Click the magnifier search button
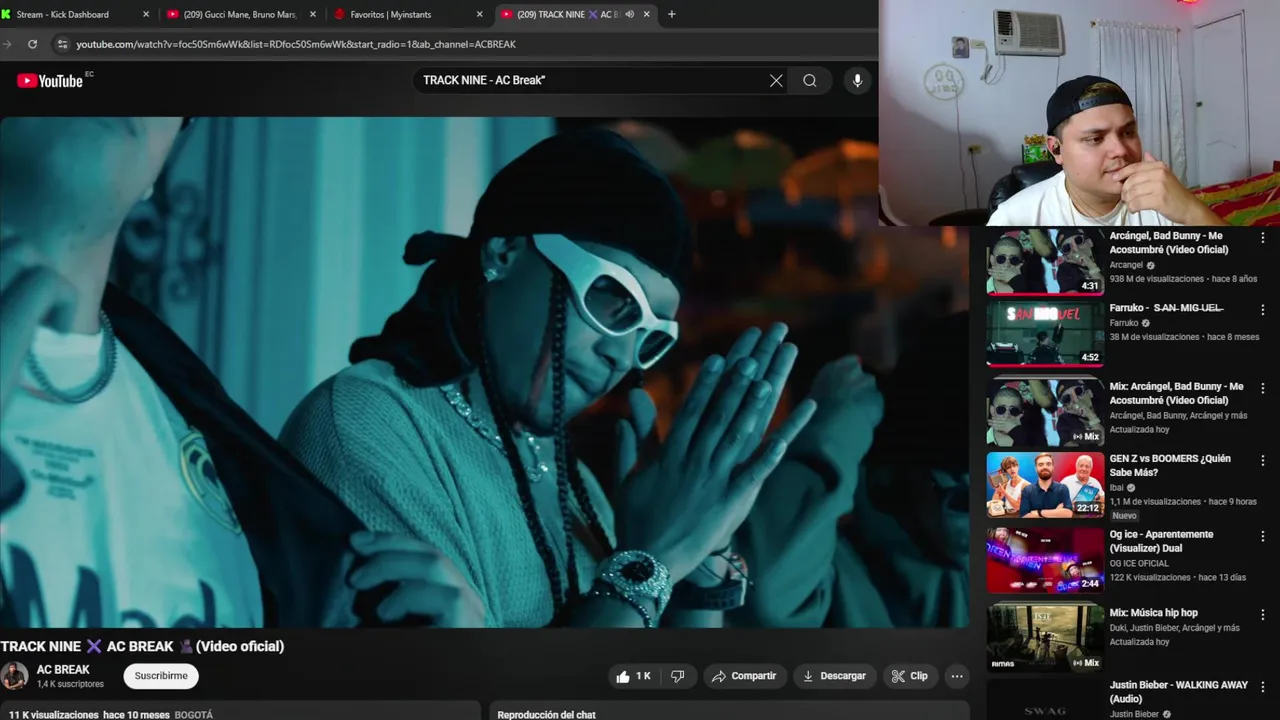 coord(810,81)
